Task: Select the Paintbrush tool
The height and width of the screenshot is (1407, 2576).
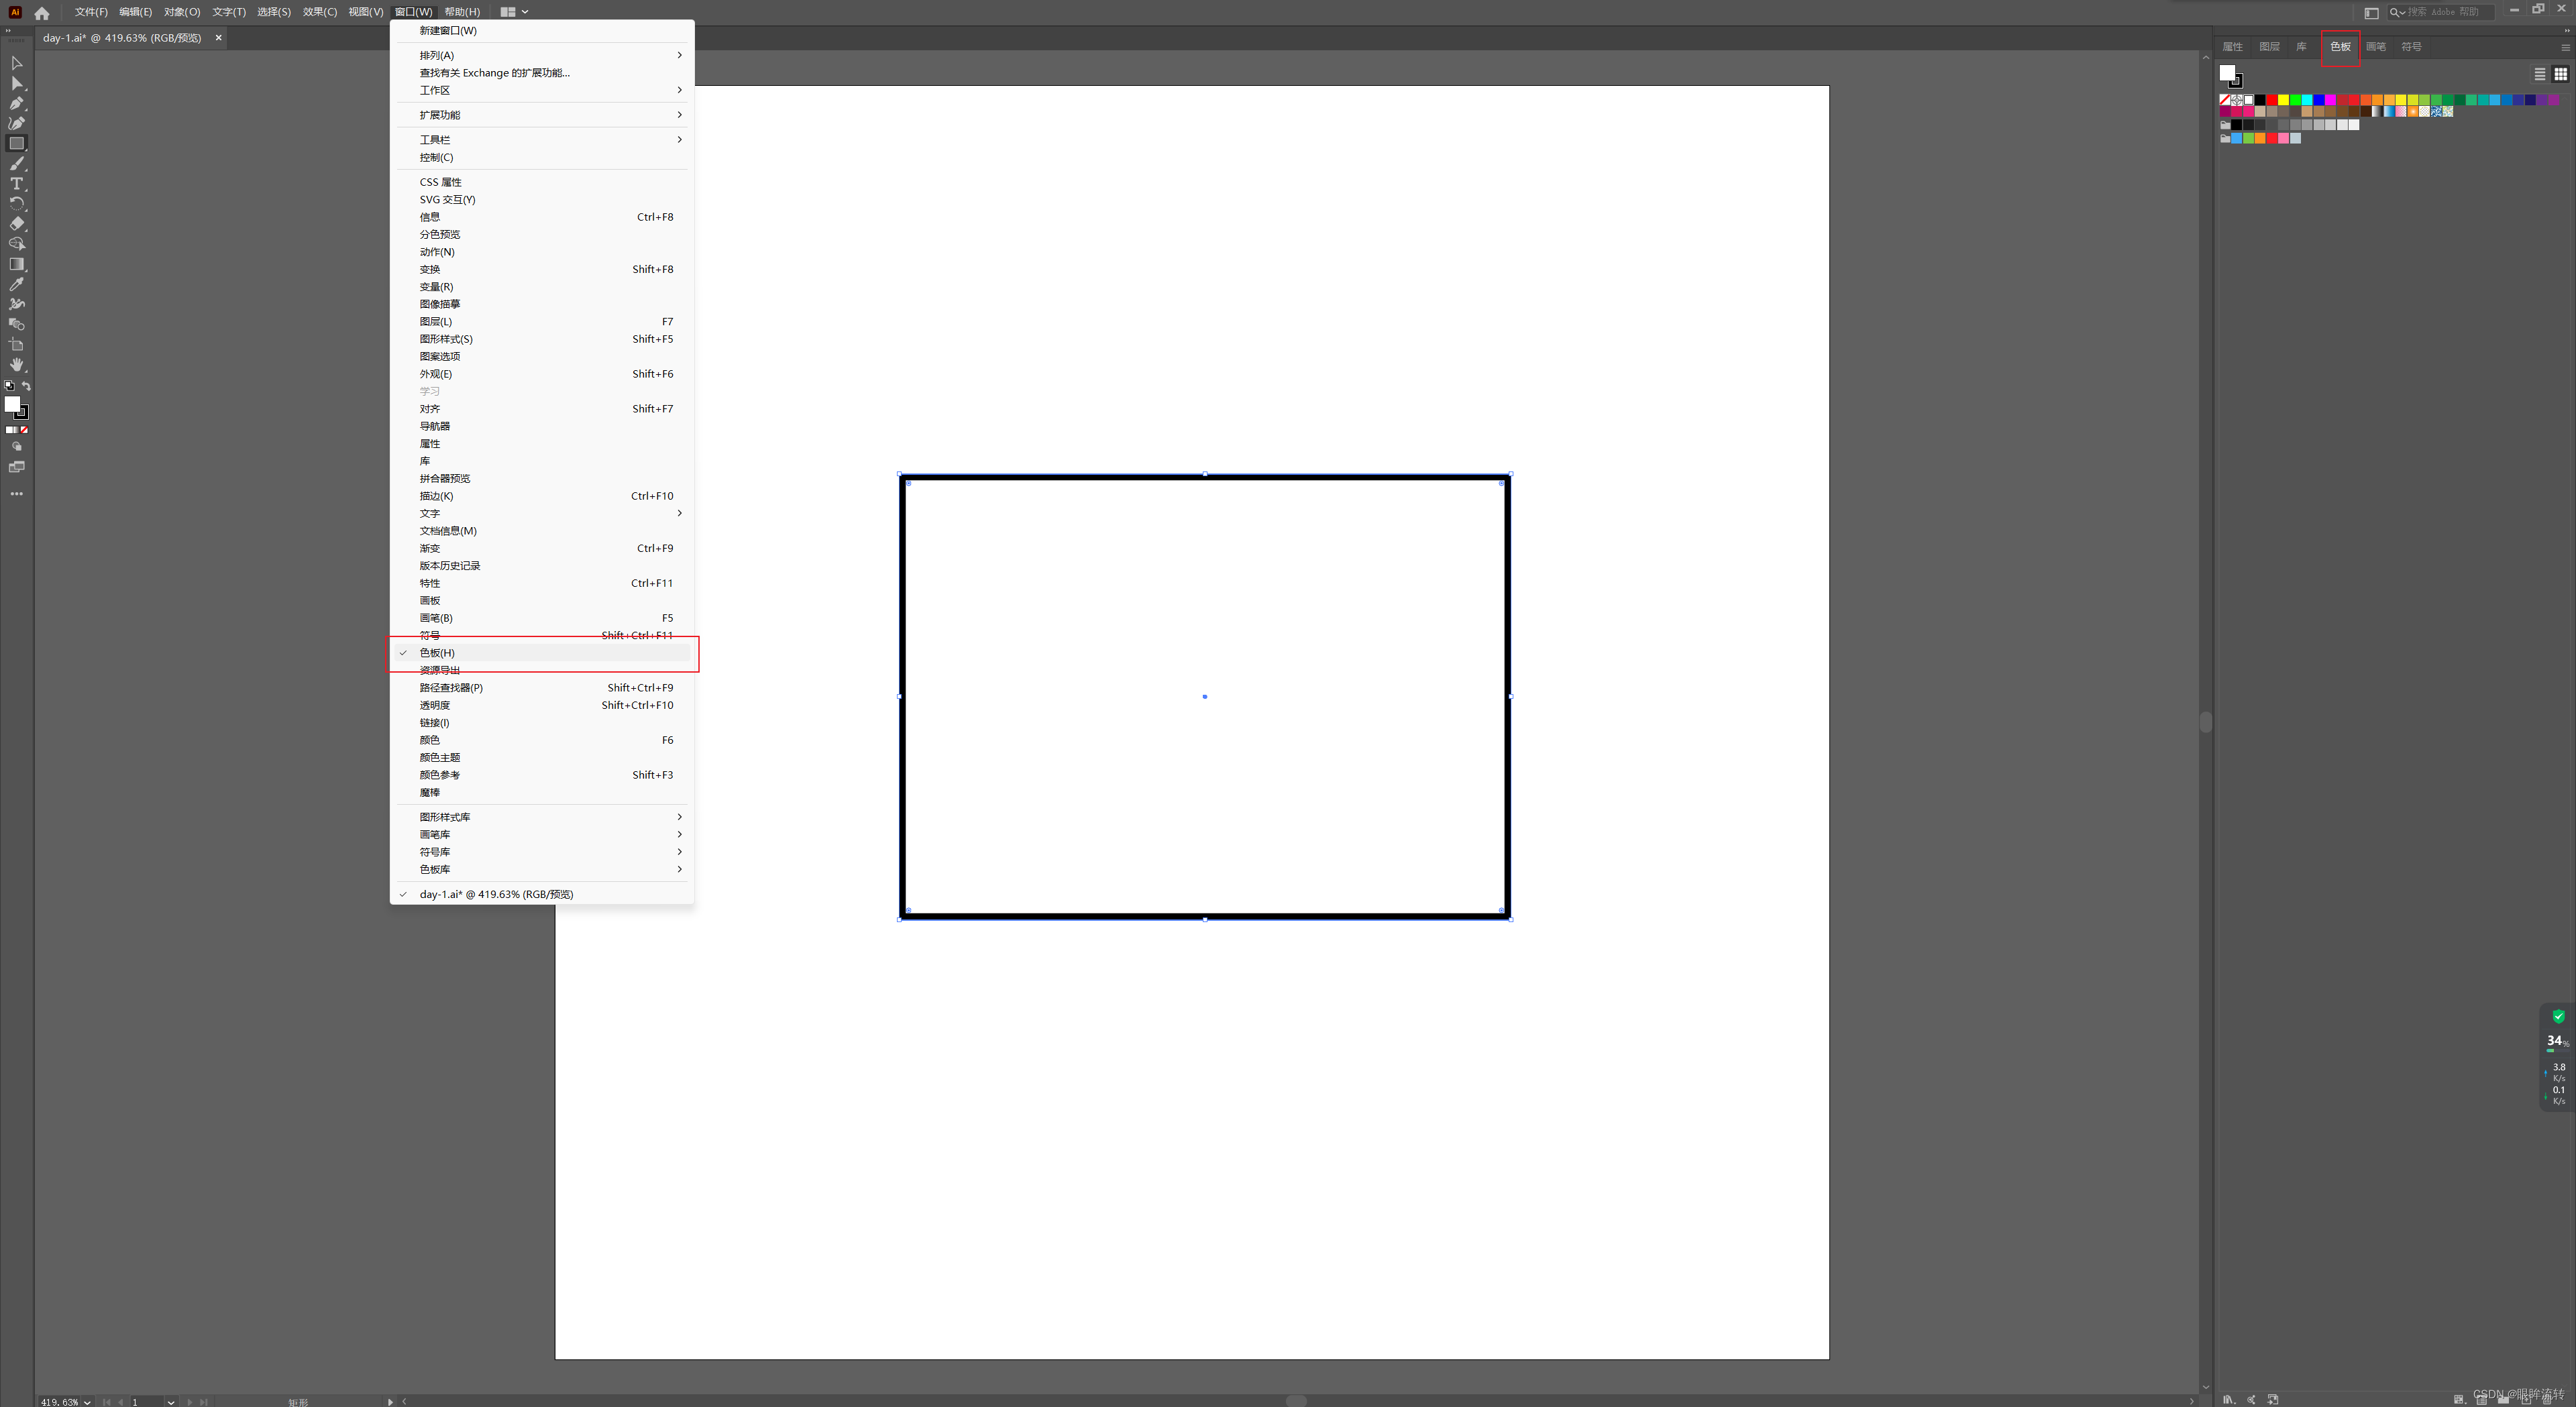Action: tap(16, 163)
